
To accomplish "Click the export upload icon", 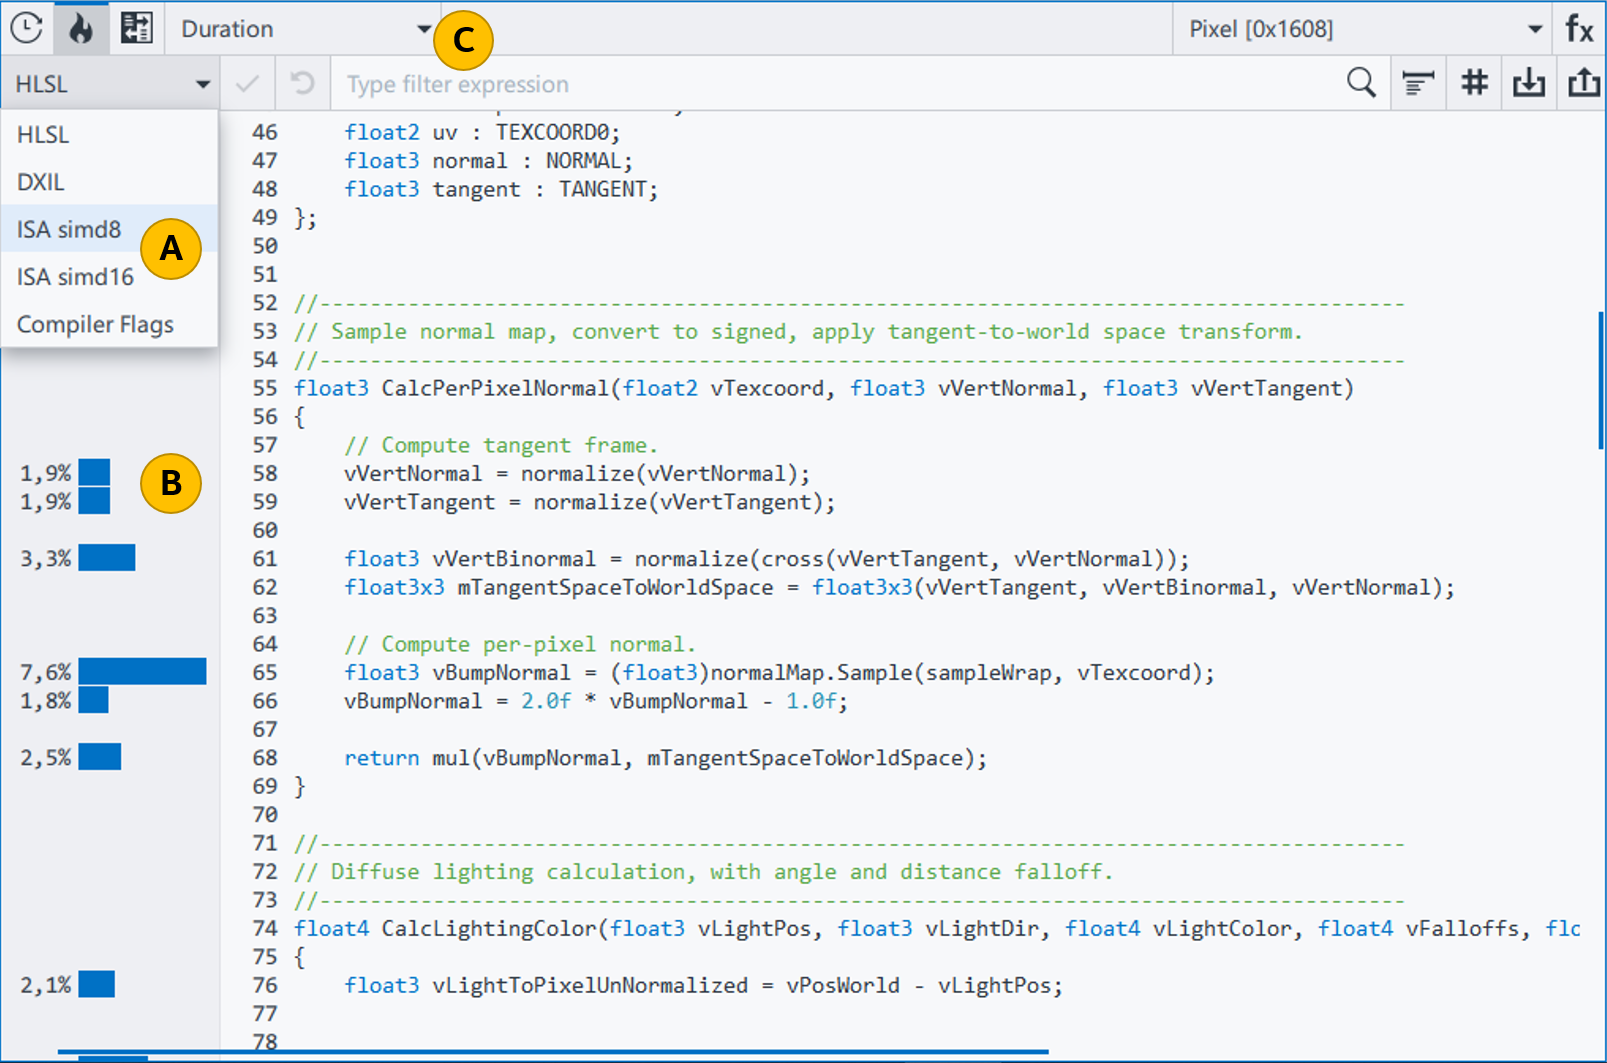I will point(1583,83).
